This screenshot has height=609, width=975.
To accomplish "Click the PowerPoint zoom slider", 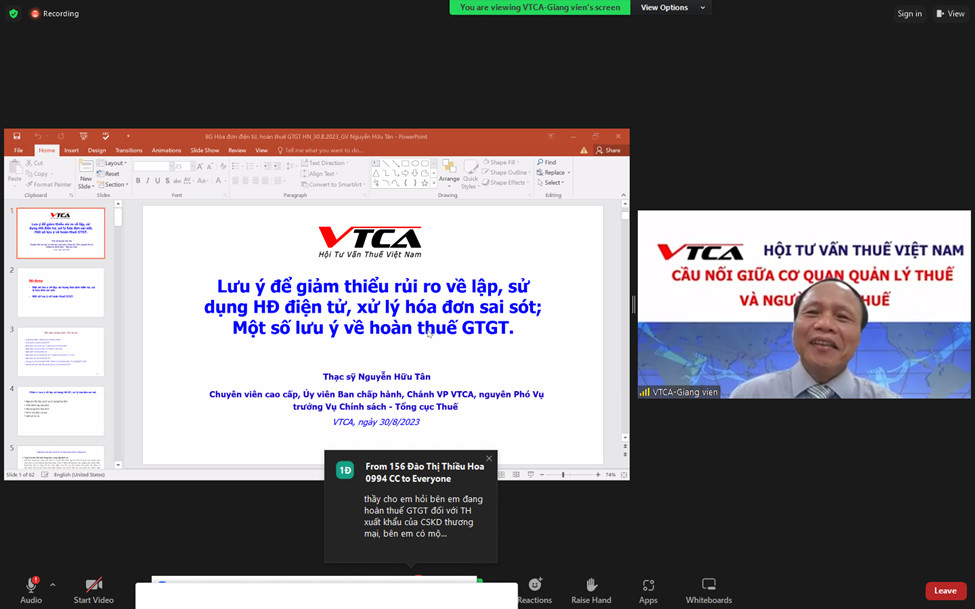I will tap(569, 475).
